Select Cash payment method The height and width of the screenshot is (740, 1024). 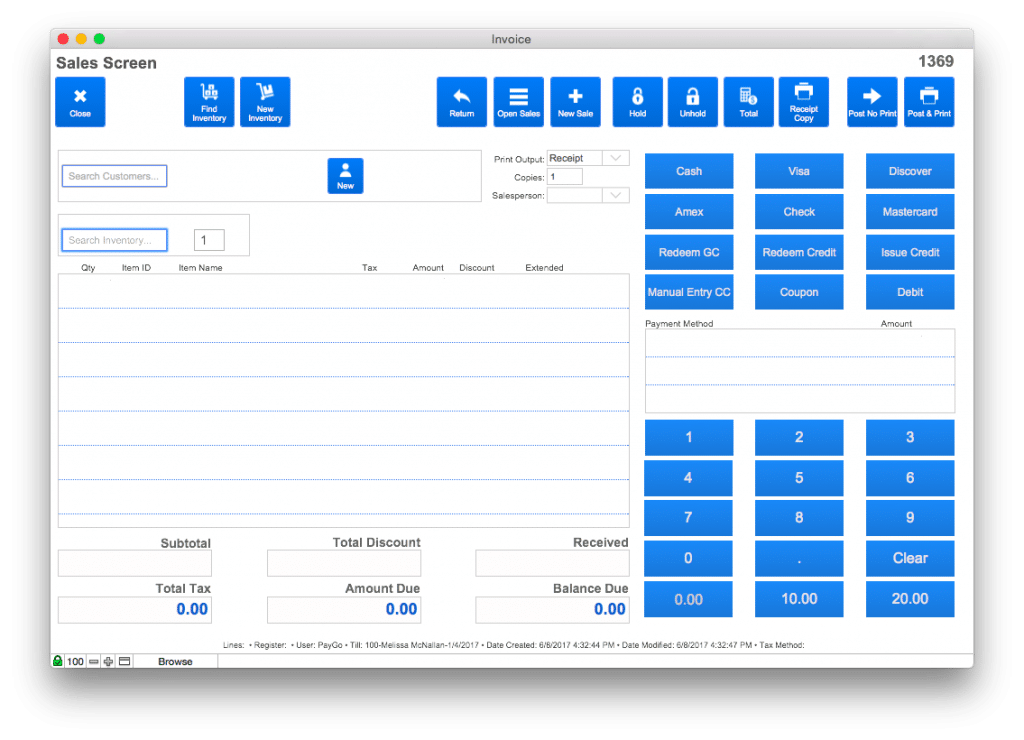point(688,171)
